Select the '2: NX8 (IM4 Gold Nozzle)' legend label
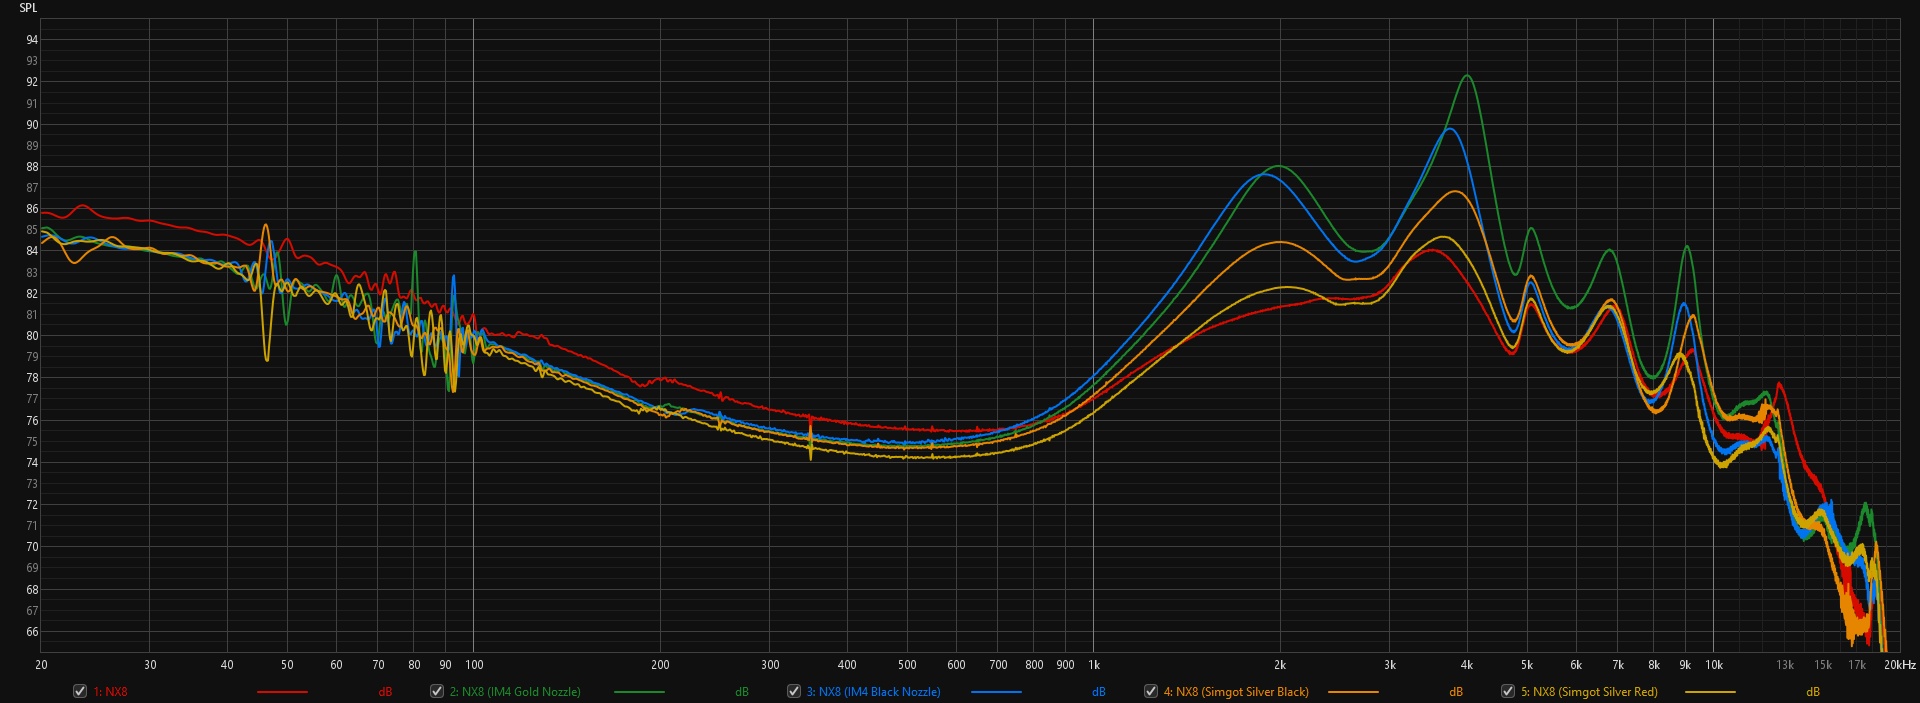 point(515,692)
